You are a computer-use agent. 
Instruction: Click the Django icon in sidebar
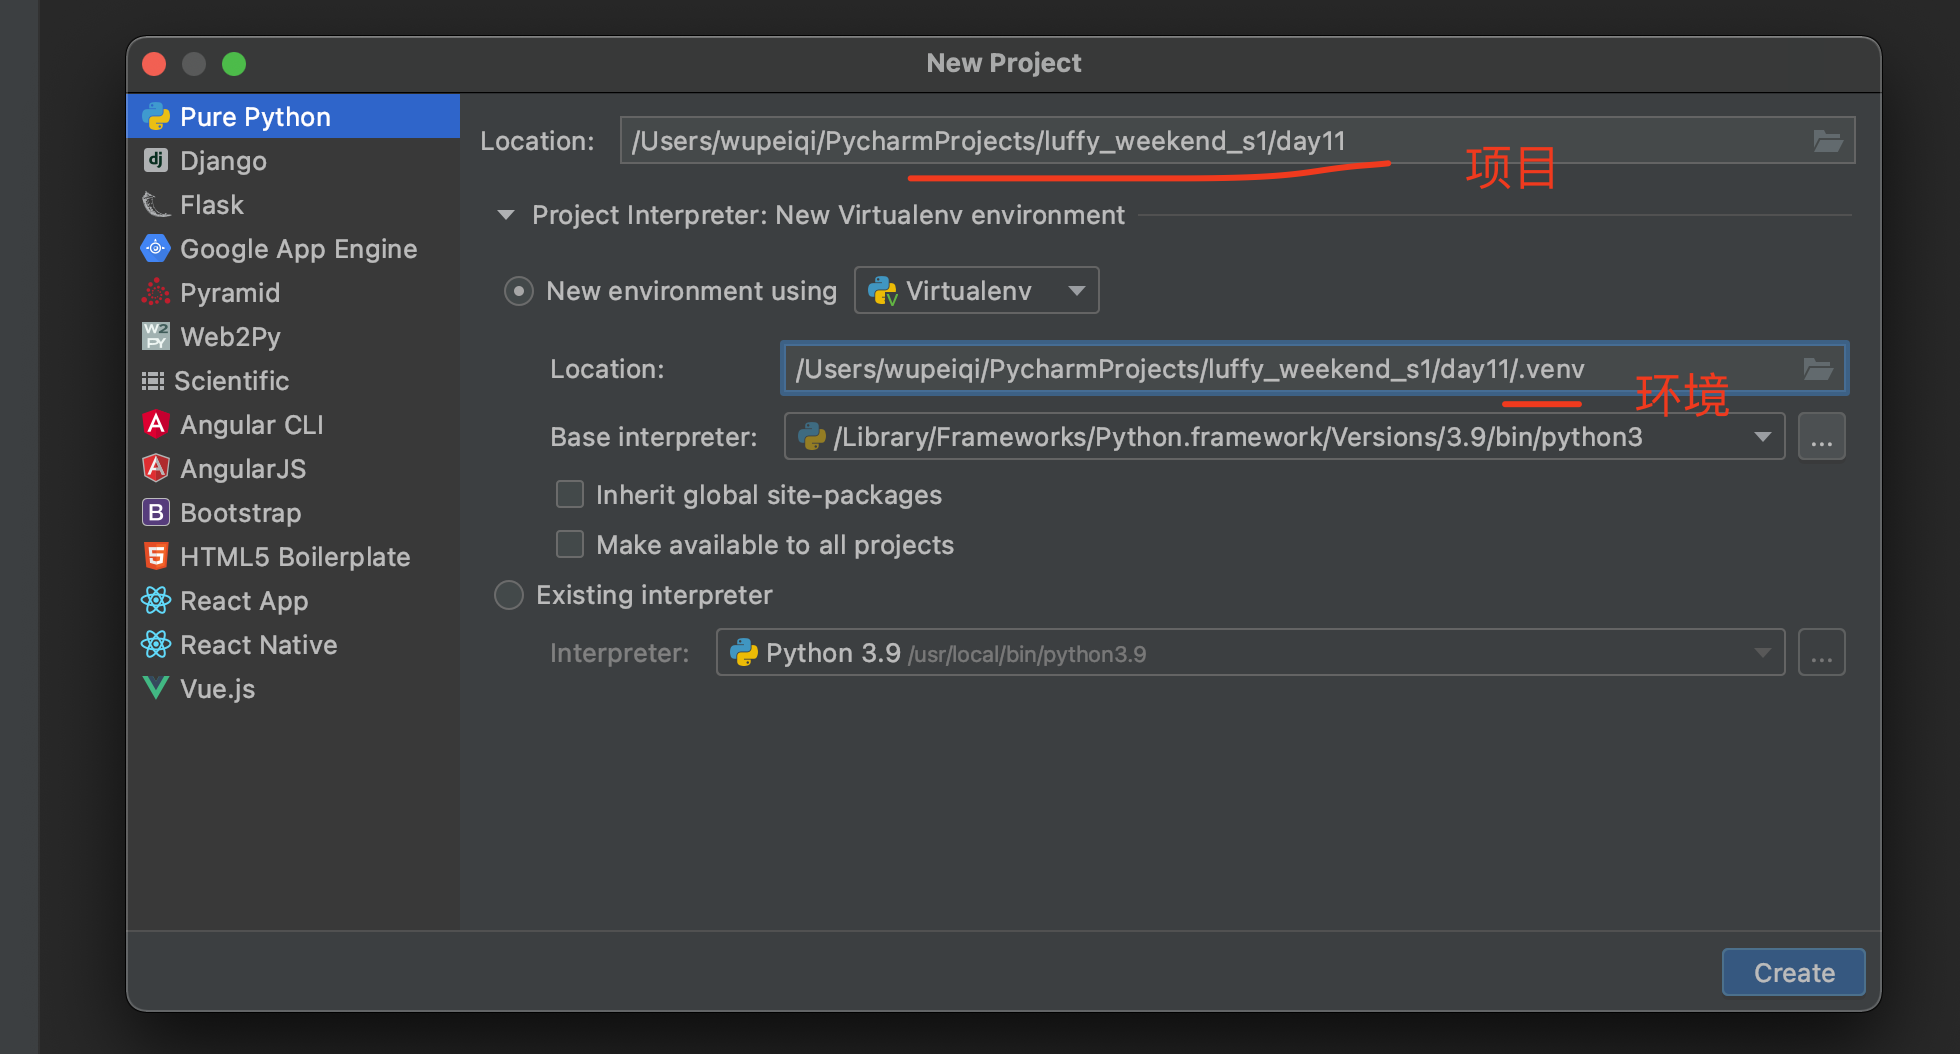click(156, 160)
